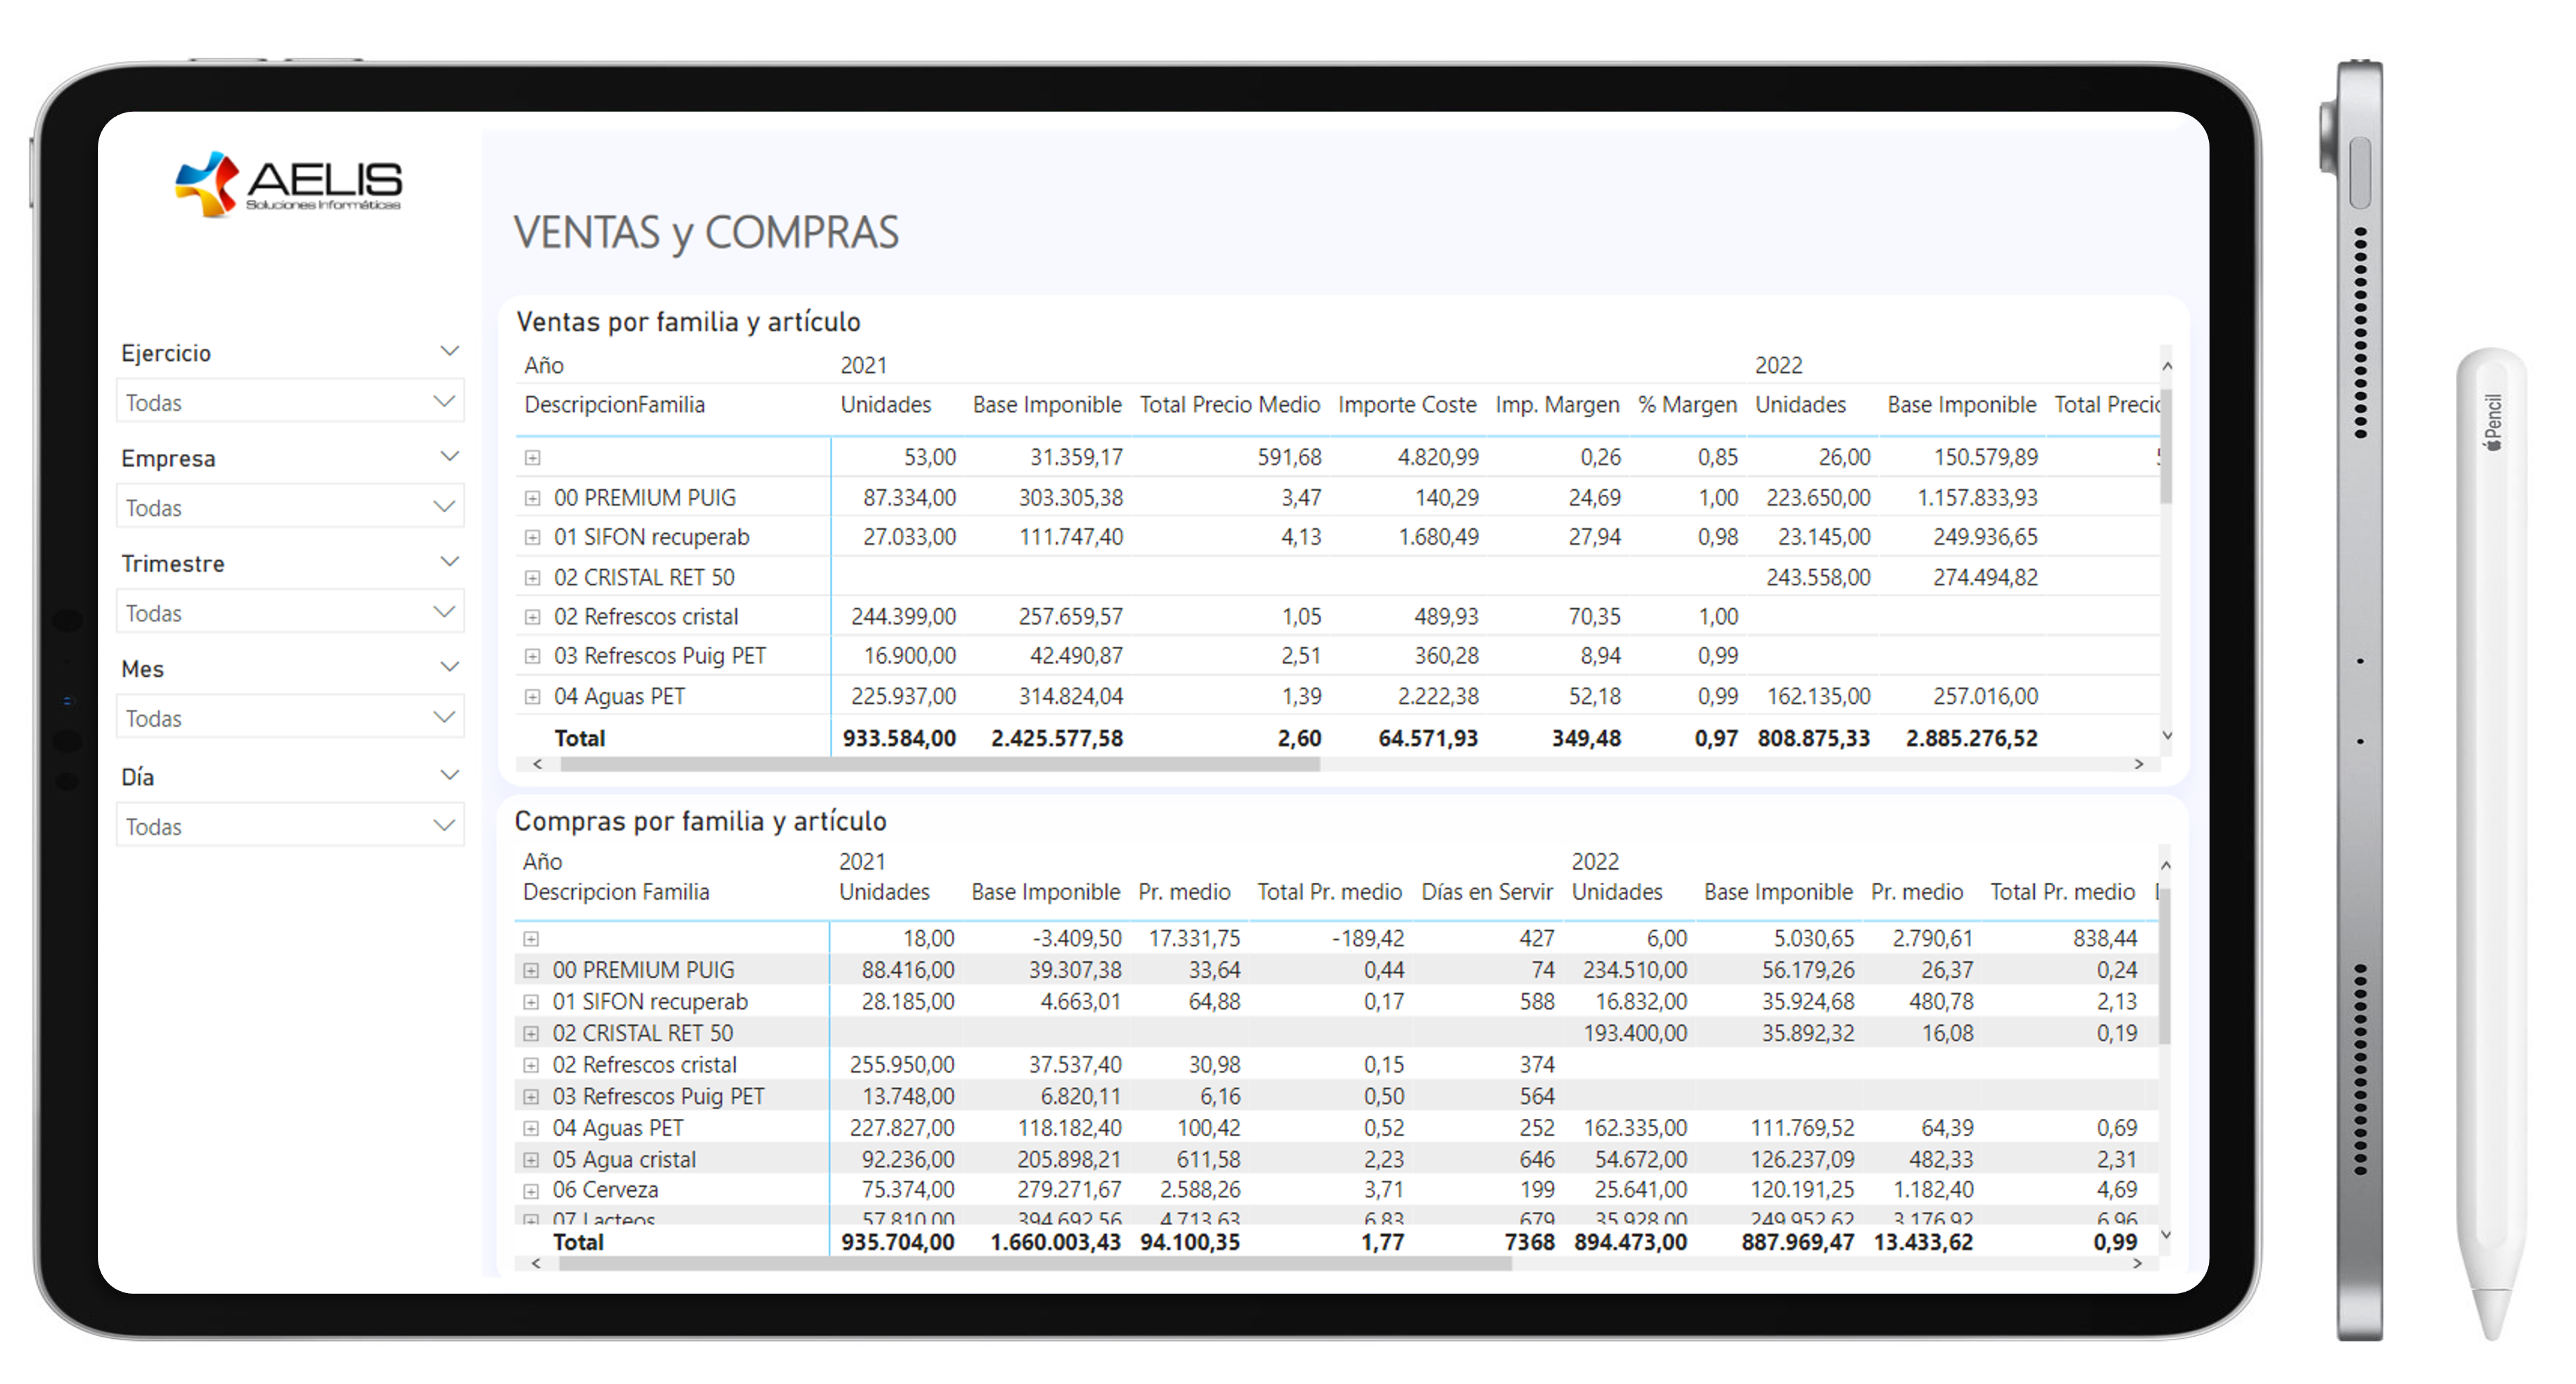Sort Ventas by % Margen header
Viewport: 2576px width, 1384px height.
(1687, 405)
